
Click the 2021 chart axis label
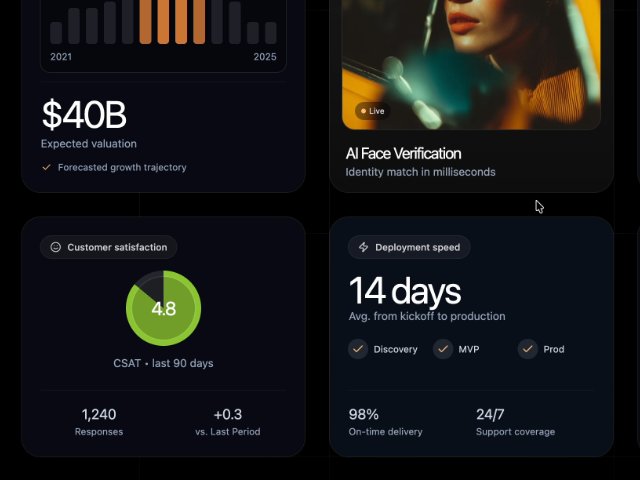pyautogui.click(x=61, y=57)
